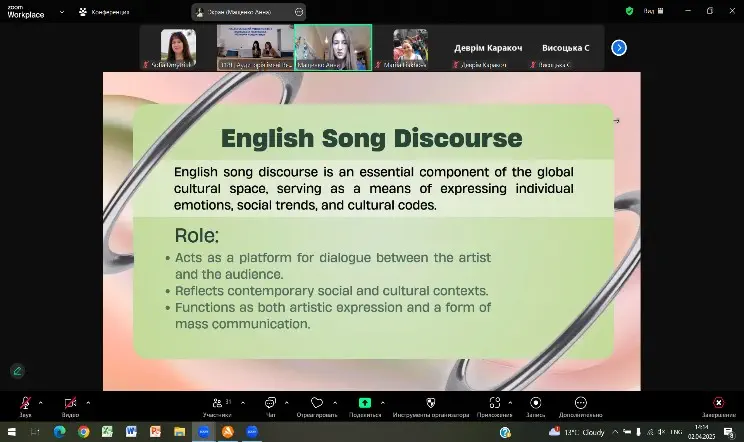The width and height of the screenshot is (744, 442).
Task: Open the View layout menu
Action: pyautogui.click(x=655, y=10)
